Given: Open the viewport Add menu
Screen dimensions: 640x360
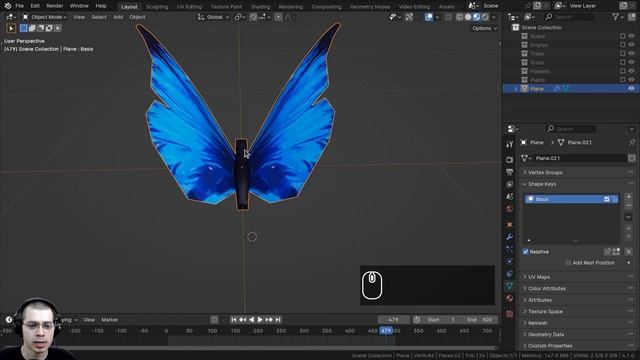Looking at the screenshot, I should click(118, 17).
